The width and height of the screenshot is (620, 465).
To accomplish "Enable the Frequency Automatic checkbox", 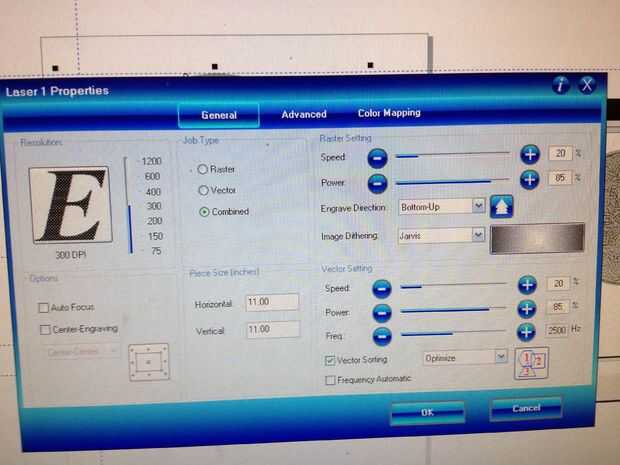I will (x=330, y=380).
